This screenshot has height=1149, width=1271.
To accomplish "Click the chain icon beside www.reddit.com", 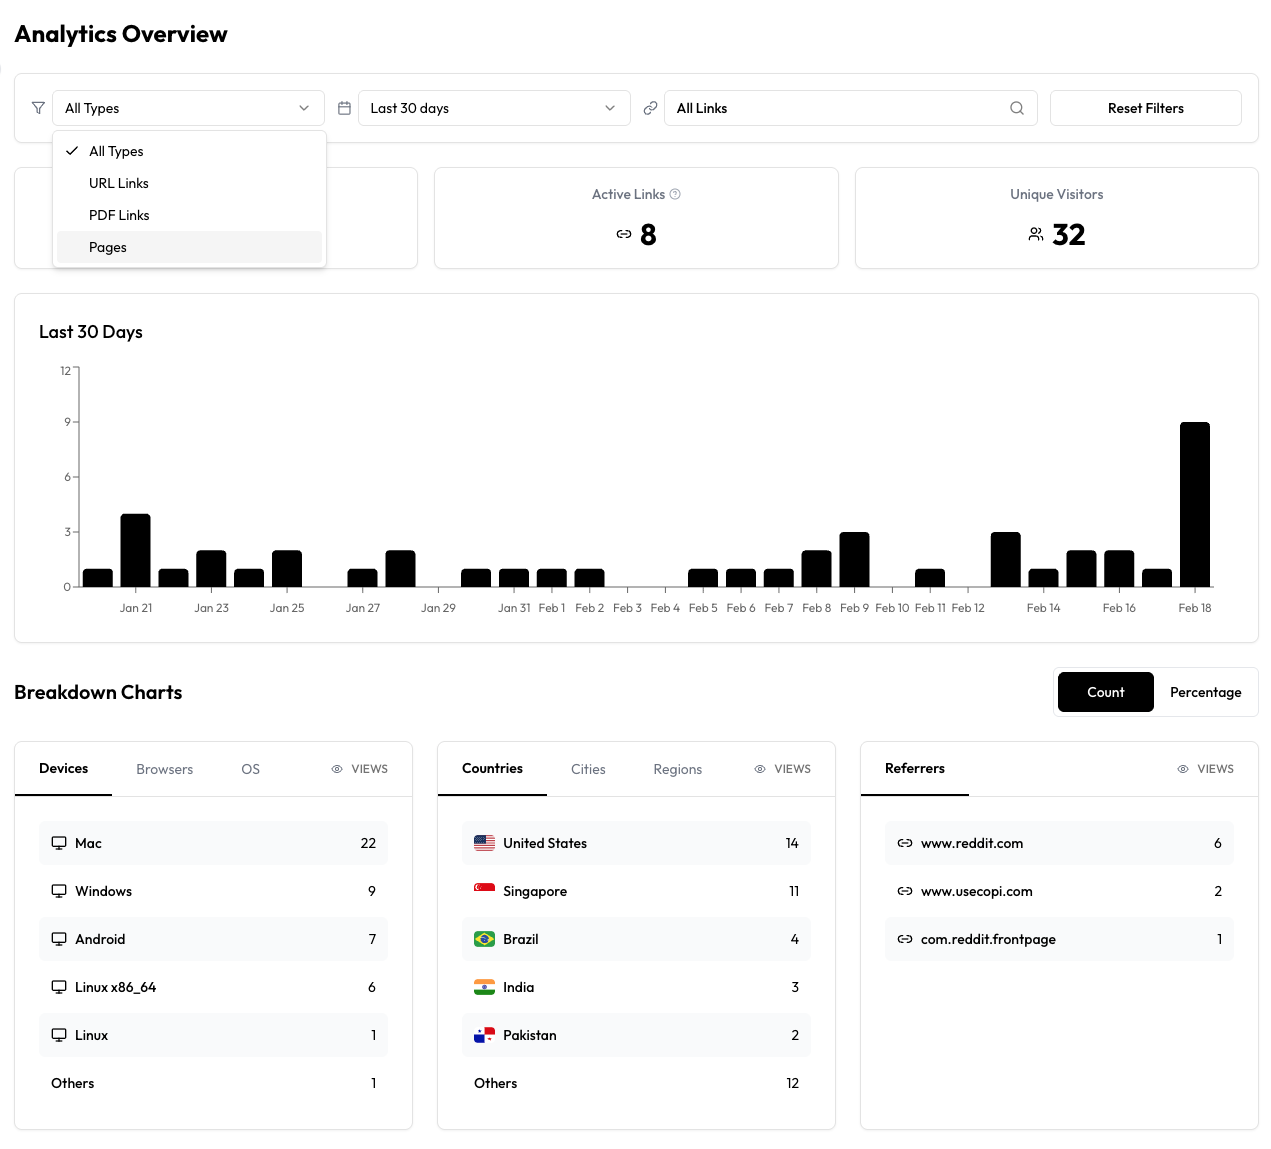I will (x=905, y=843).
